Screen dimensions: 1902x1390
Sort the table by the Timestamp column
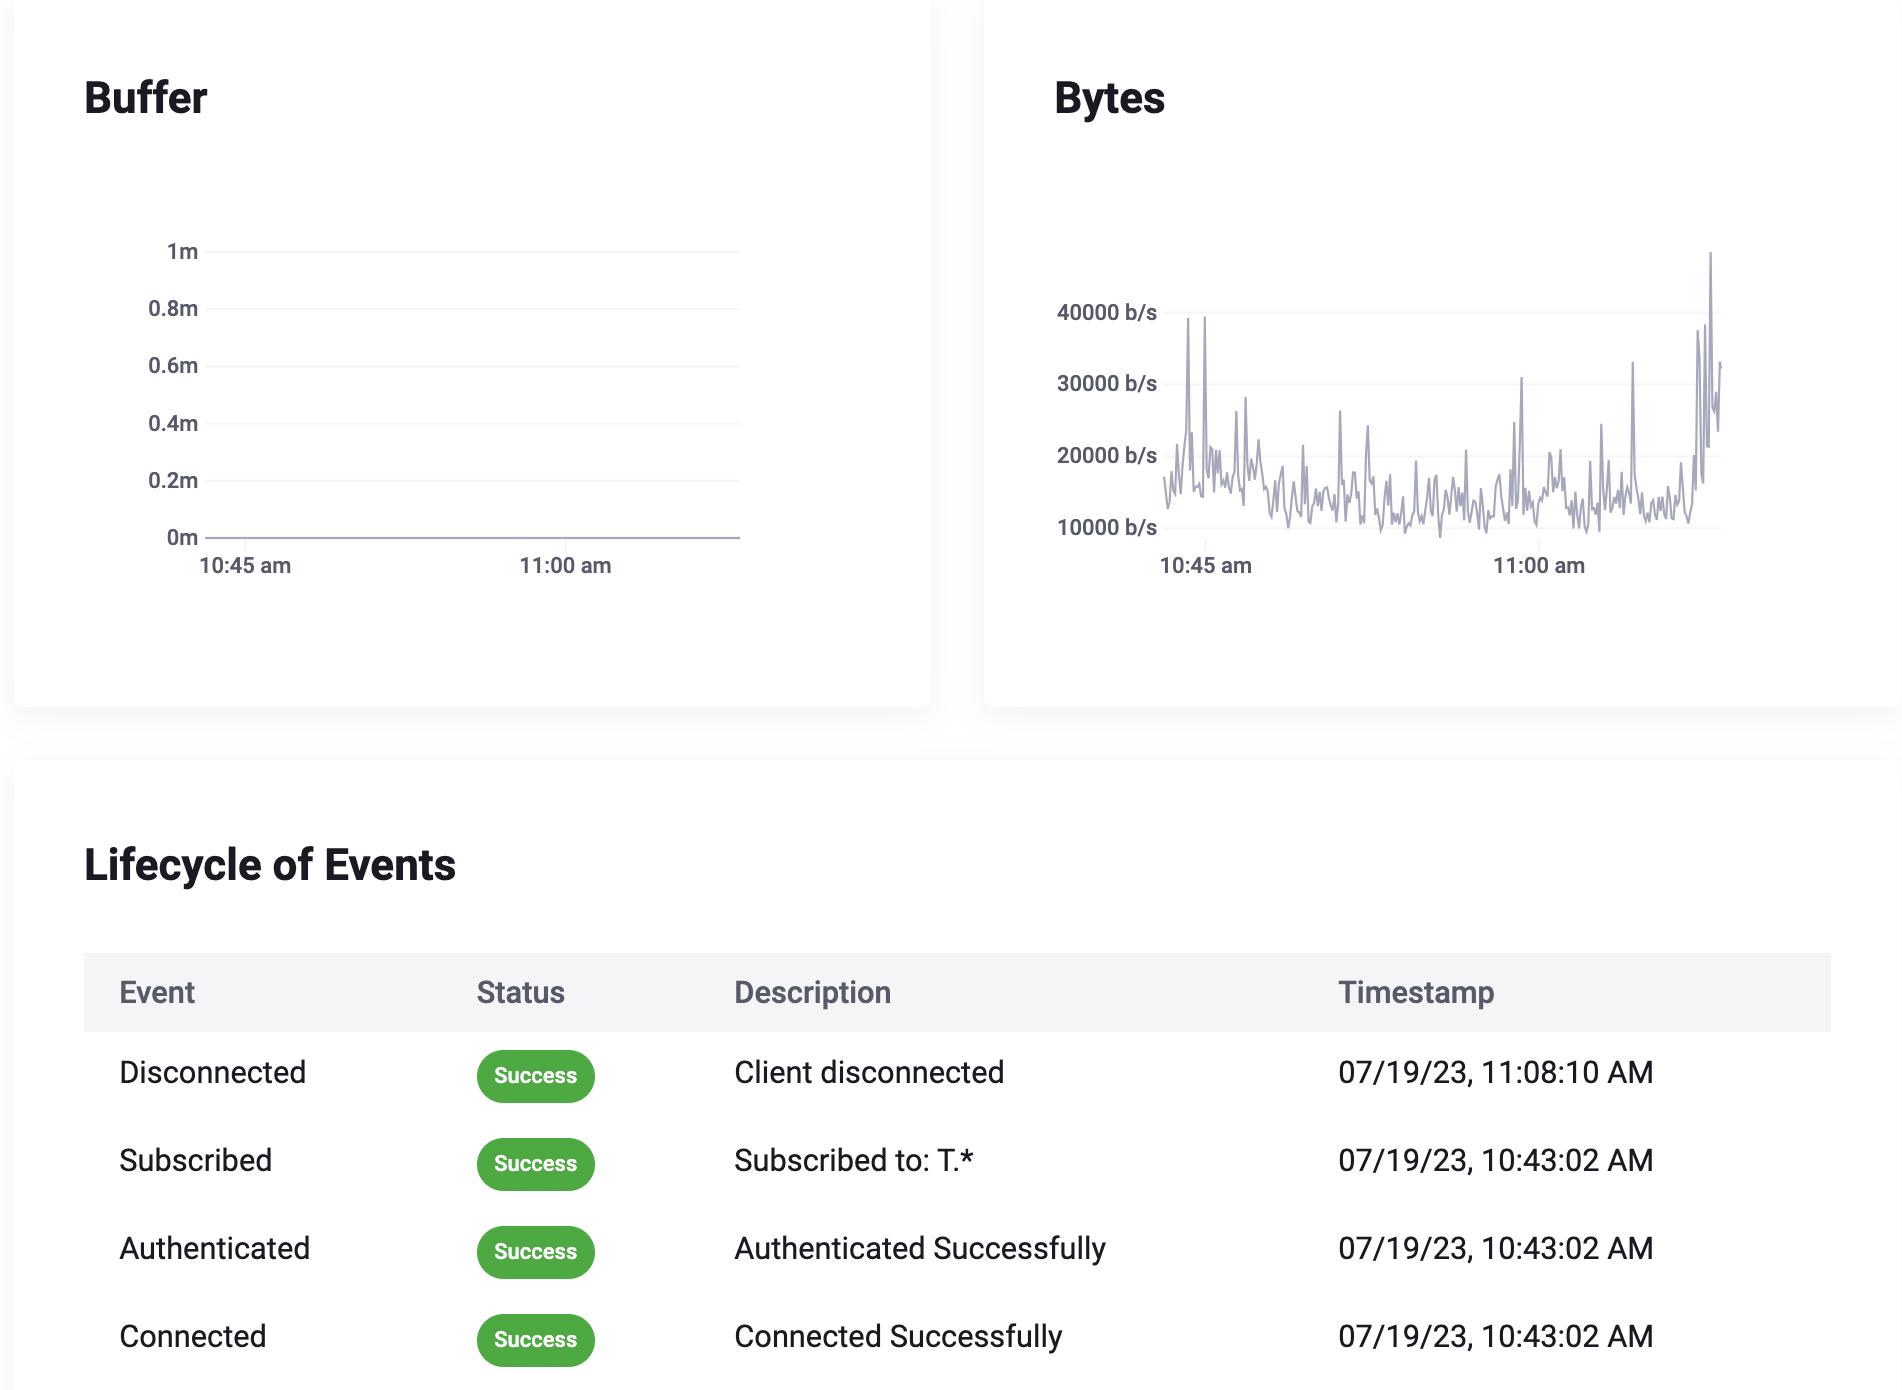coord(1416,992)
